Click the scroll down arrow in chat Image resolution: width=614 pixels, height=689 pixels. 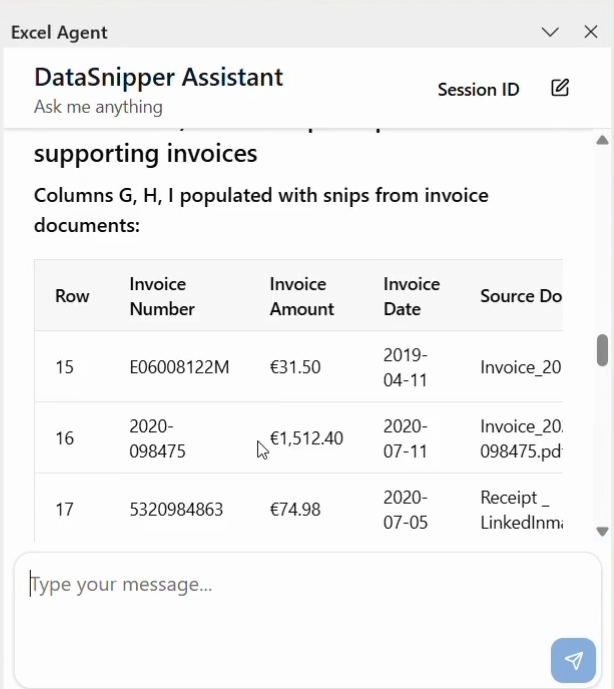point(602,532)
